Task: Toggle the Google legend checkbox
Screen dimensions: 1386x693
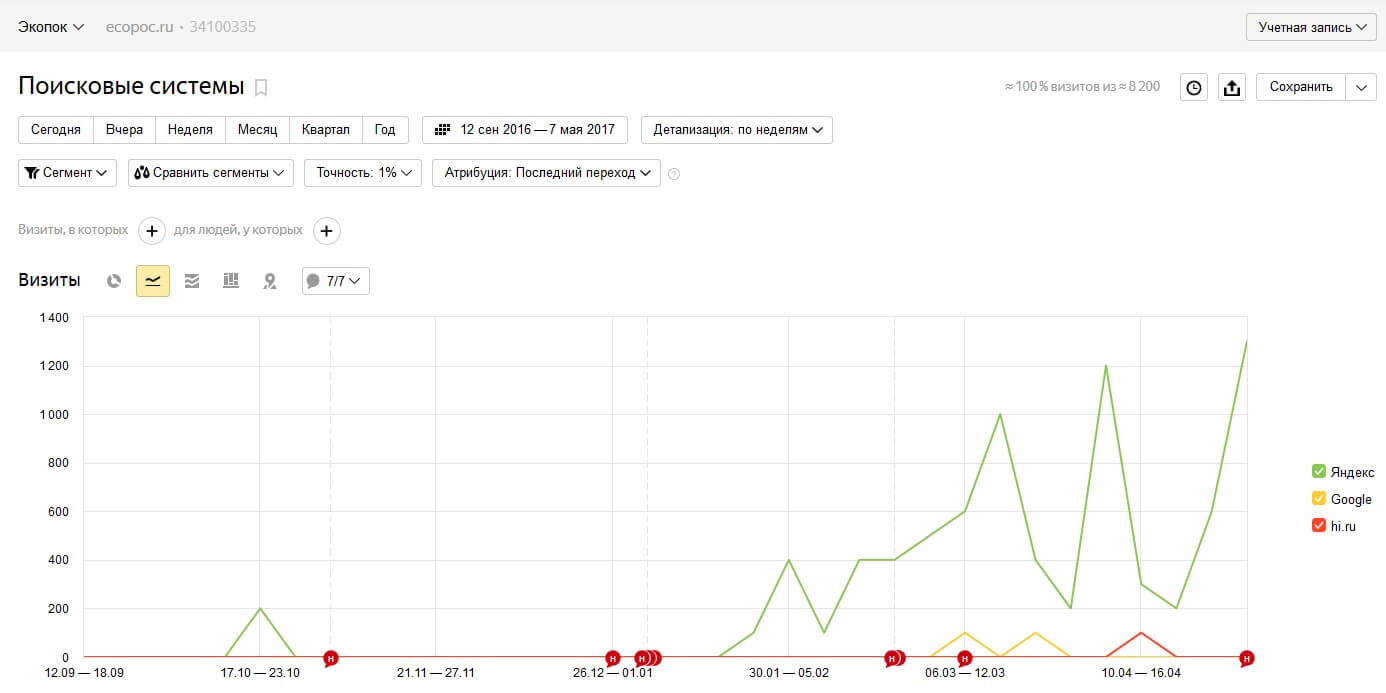Action: [x=1319, y=499]
